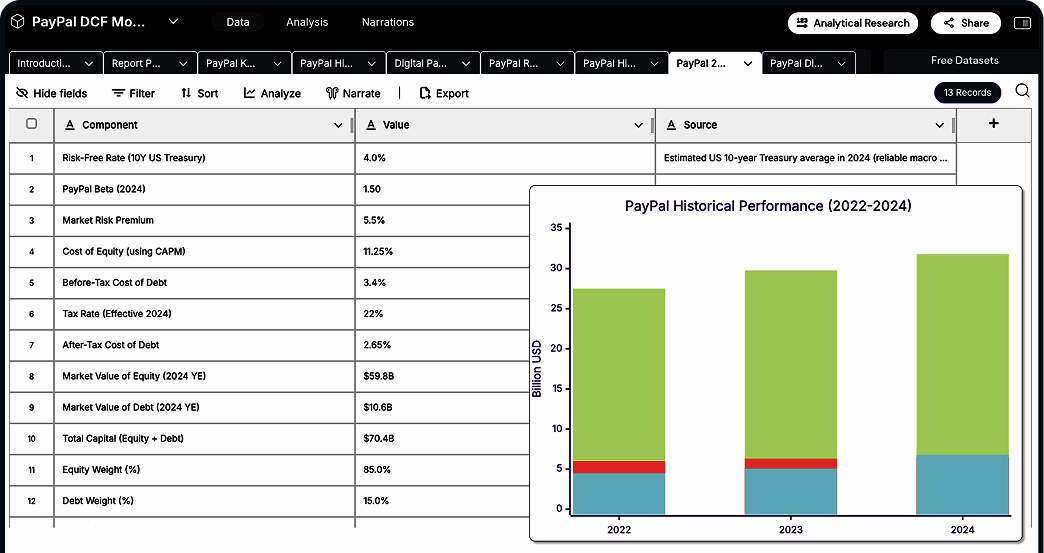Open the Sort tool

(x=199, y=93)
